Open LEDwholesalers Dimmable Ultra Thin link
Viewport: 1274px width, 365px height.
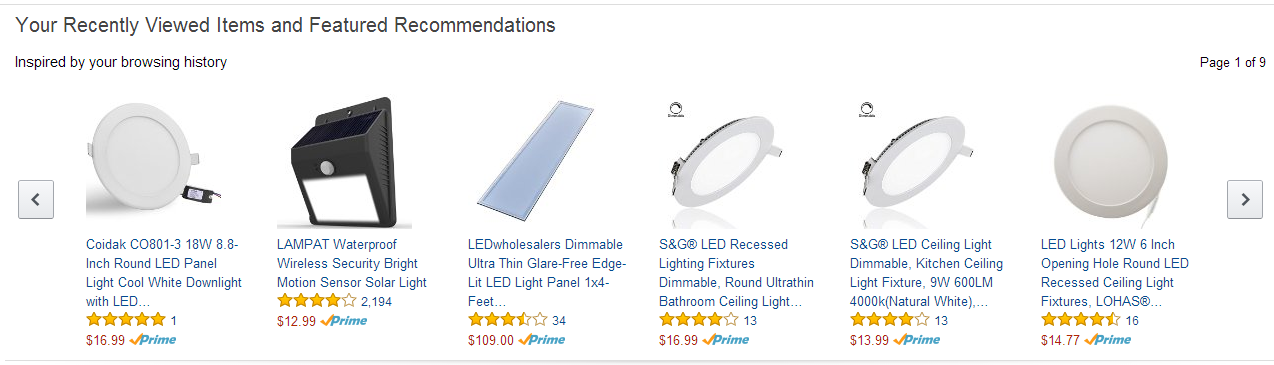(546, 273)
